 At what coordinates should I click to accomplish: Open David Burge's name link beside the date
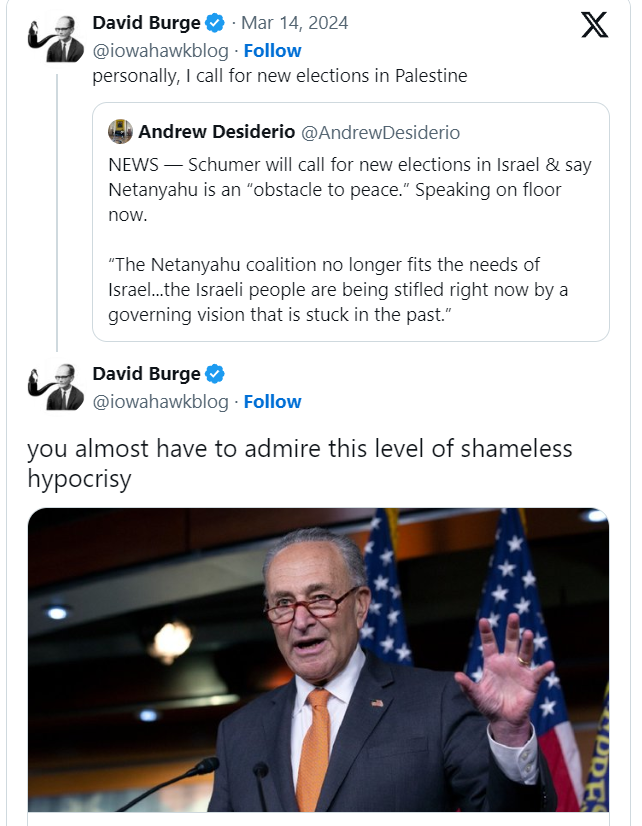pos(146,23)
